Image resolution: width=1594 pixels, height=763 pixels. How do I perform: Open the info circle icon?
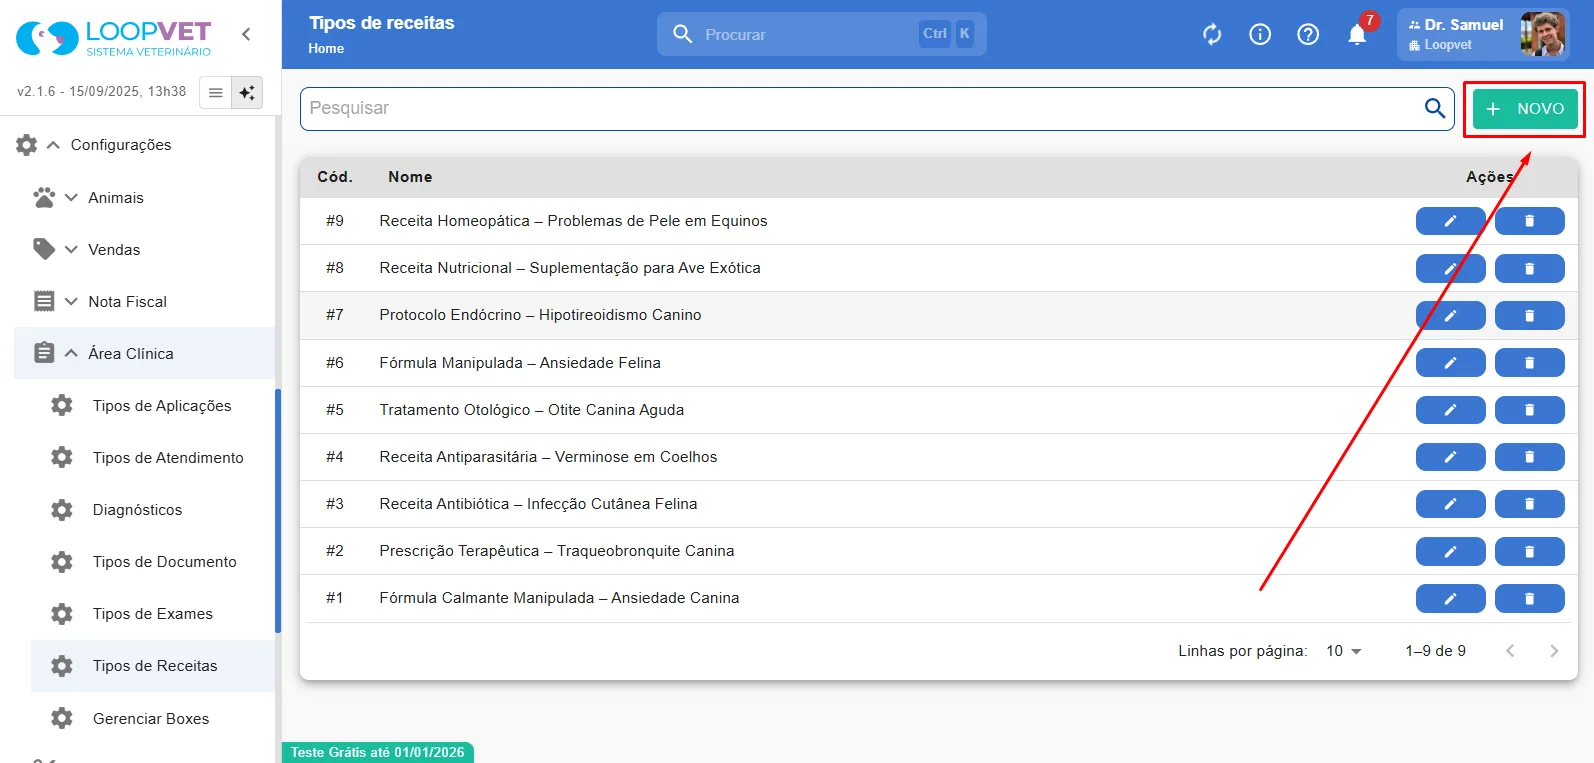click(x=1260, y=35)
